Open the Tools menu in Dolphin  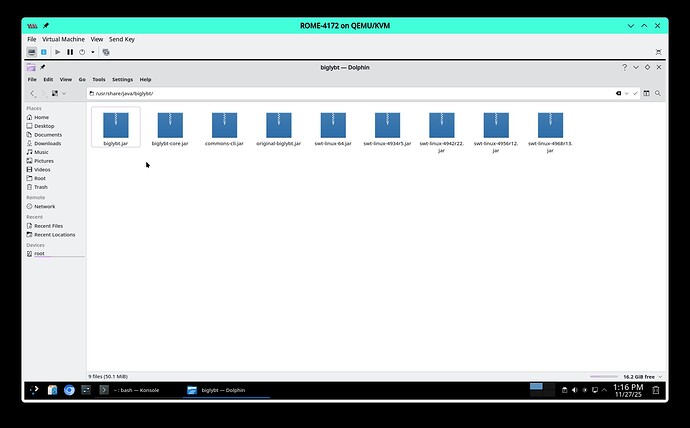point(99,79)
